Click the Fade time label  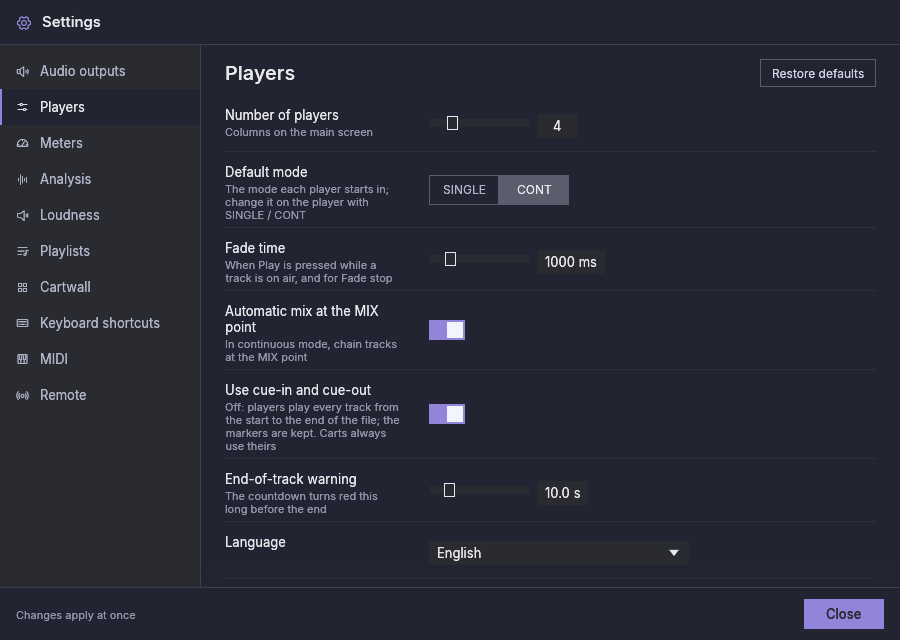pos(255,249)
